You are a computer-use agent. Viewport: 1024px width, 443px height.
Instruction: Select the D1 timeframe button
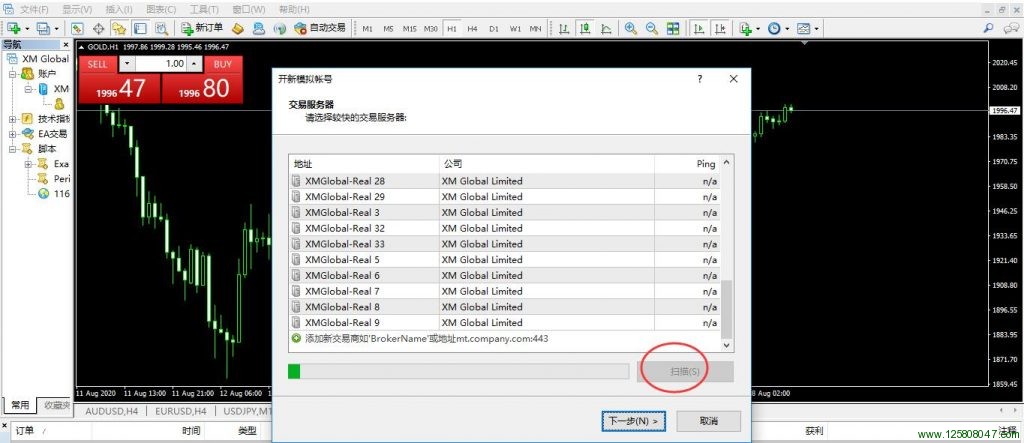point(494,29)
